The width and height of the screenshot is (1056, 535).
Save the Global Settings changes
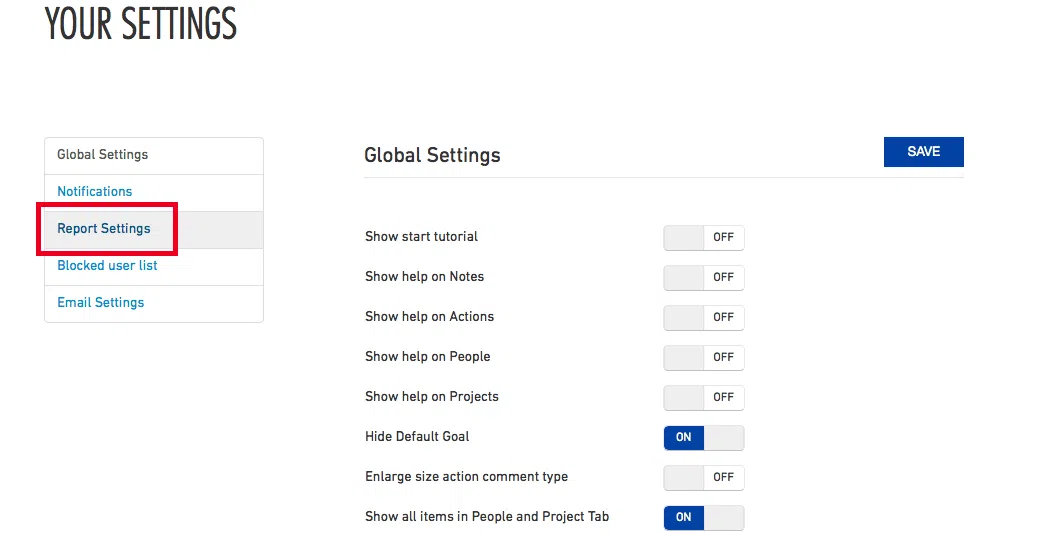(923, 152)
